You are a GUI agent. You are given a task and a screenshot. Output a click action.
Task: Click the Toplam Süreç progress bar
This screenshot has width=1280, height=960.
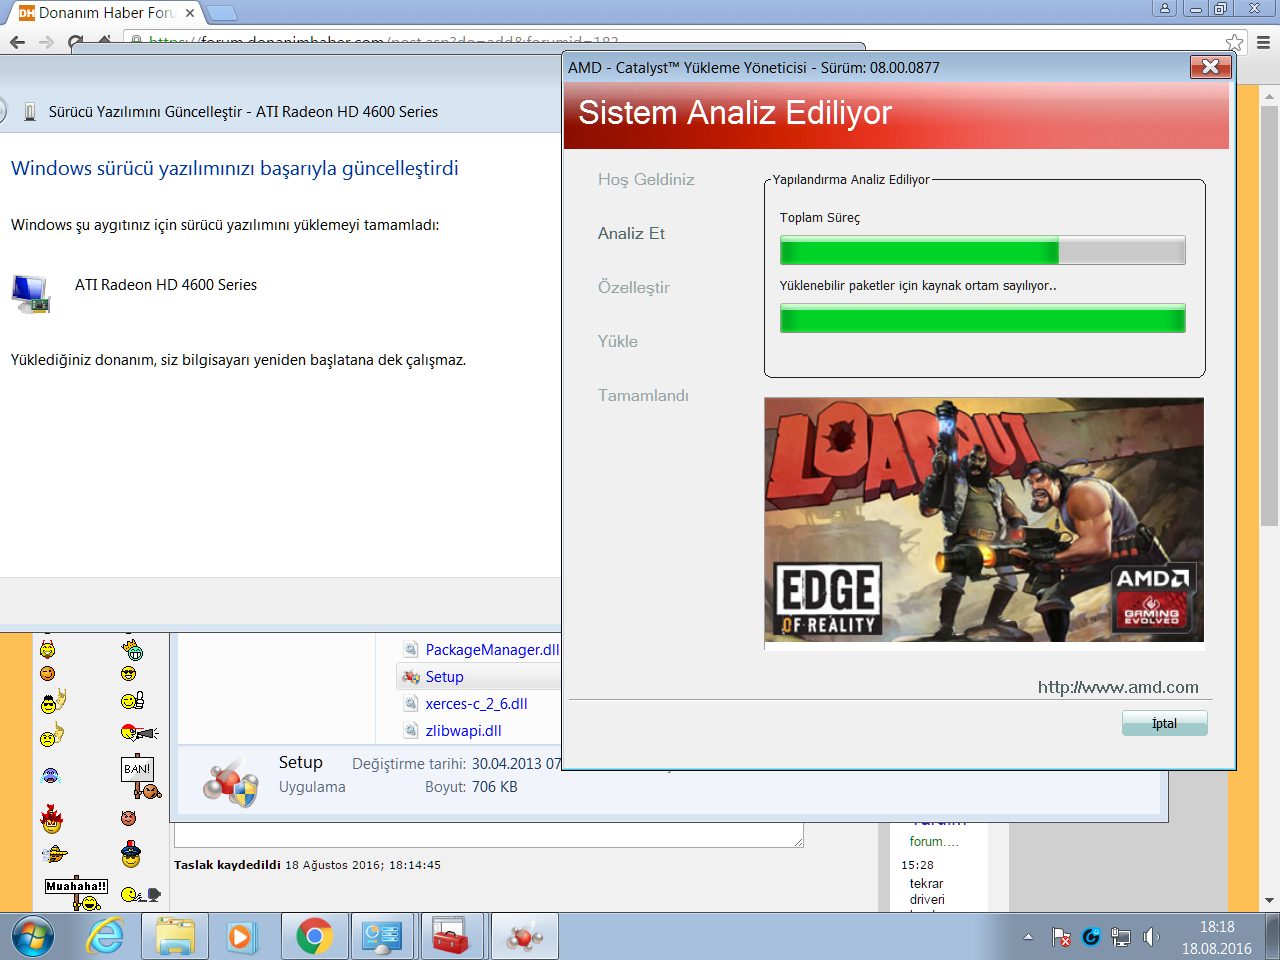coord(982,250)
